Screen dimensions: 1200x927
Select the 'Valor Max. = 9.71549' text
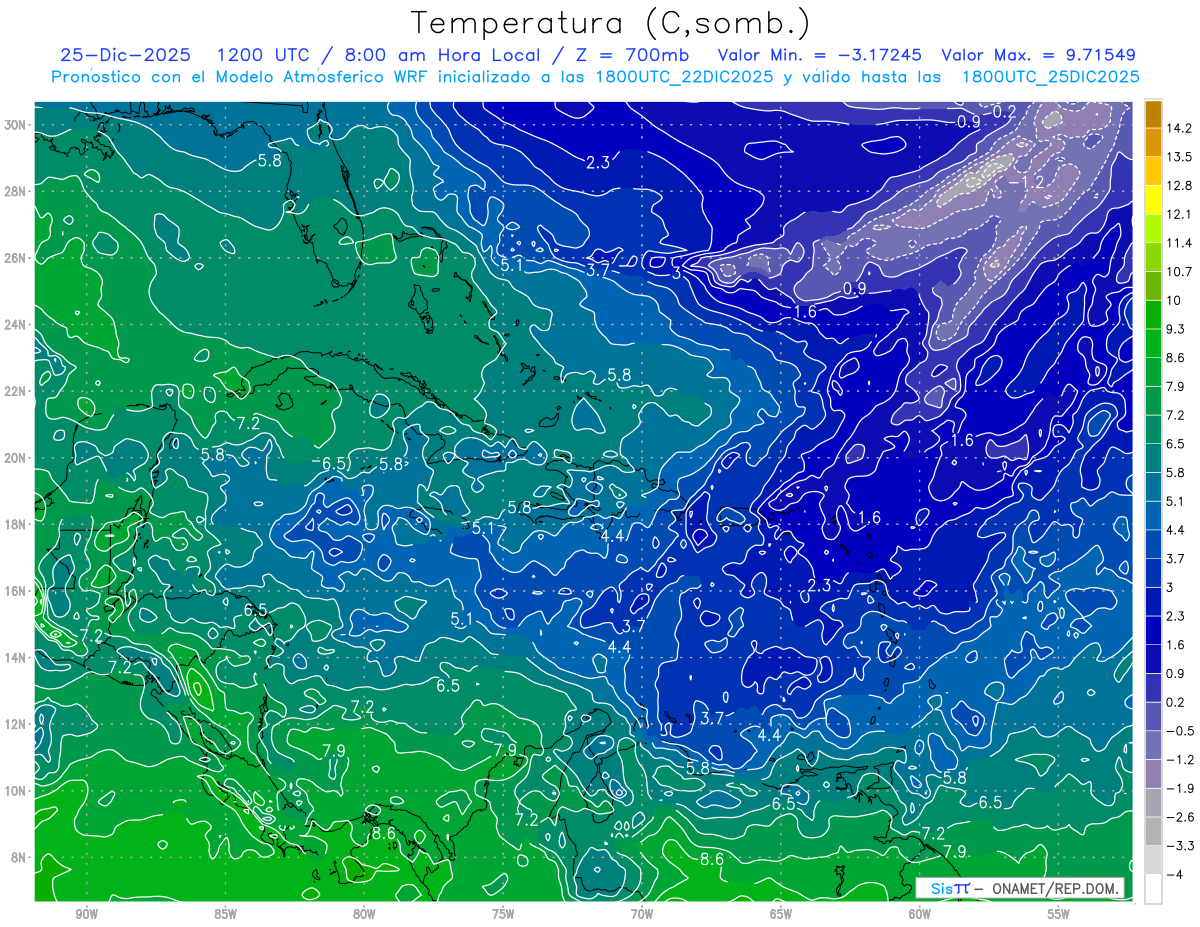click(1038, 56)
